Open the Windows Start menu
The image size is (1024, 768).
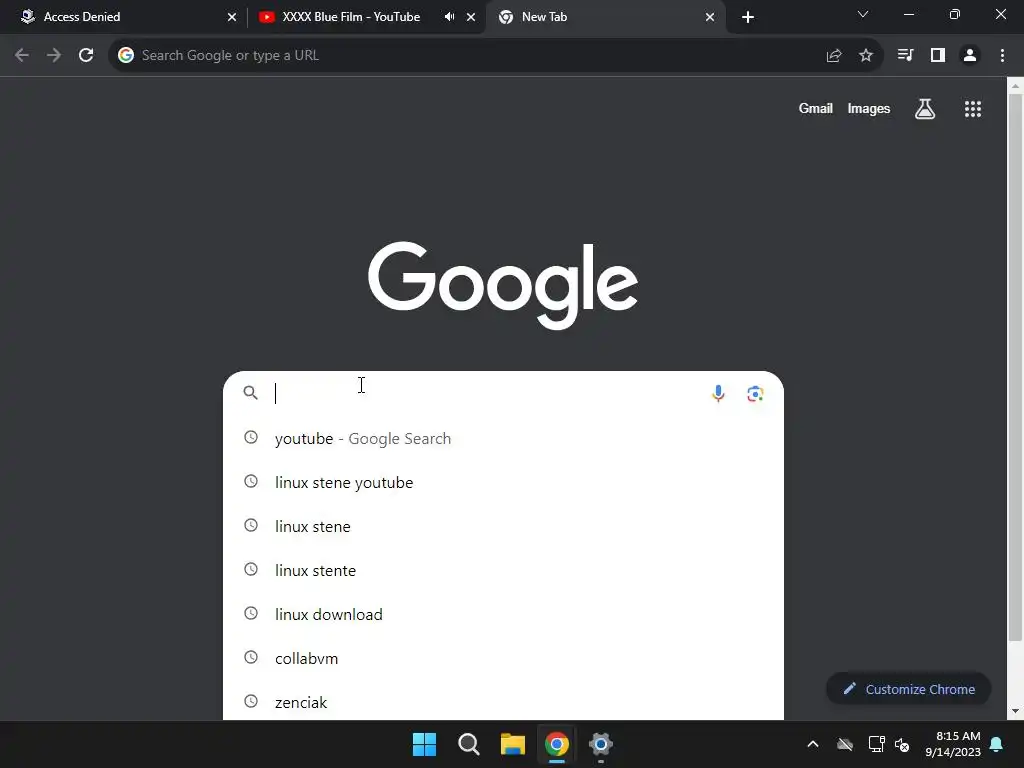pyautogui.click(x=424, y=744)
